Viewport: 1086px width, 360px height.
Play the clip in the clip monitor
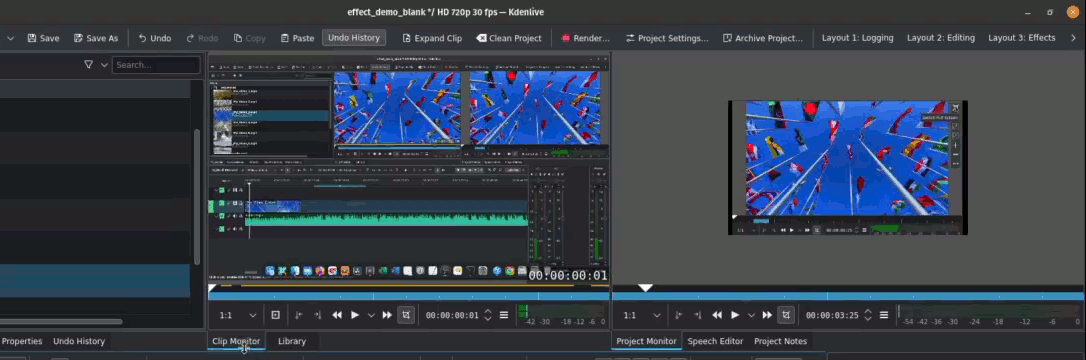[x=355, y=315]
